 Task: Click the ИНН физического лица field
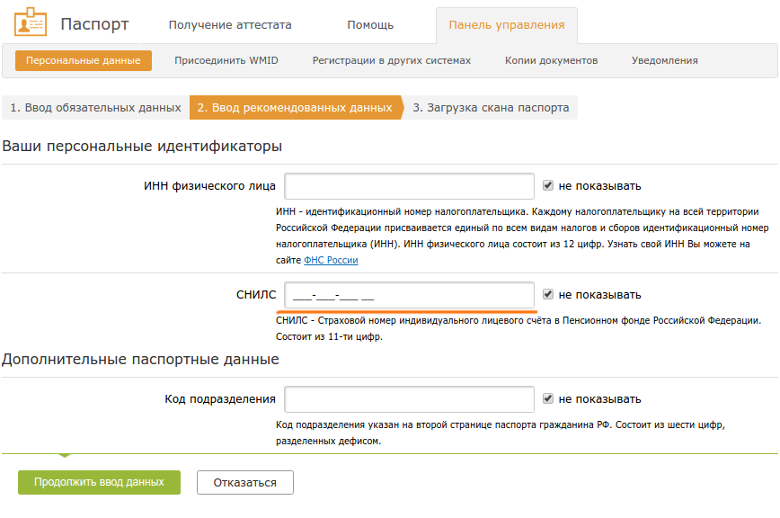click(409, 186)
